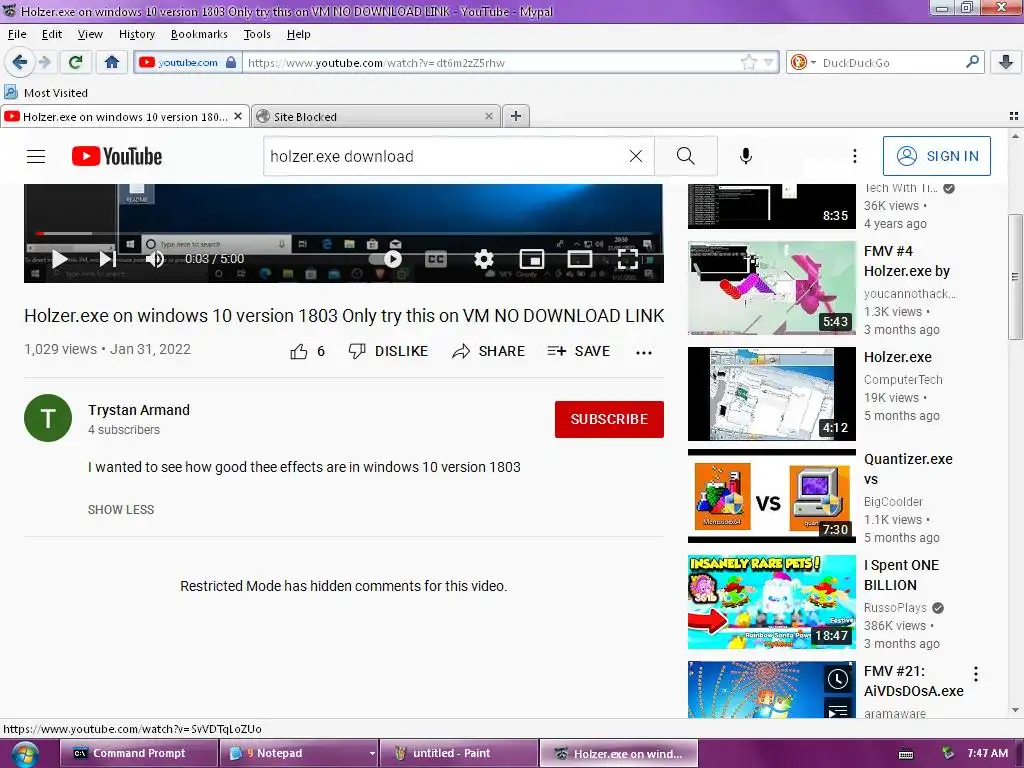This screenshot has width=1024, height=768.
Task: Open Holzer.exe by ComputerTech thumbnail
Action: pyautogui.click(x=772, y=394)
